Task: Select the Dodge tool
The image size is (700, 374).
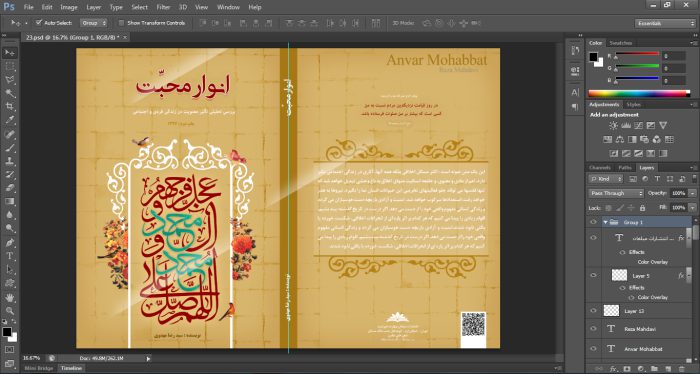Action: click(9, 229)
